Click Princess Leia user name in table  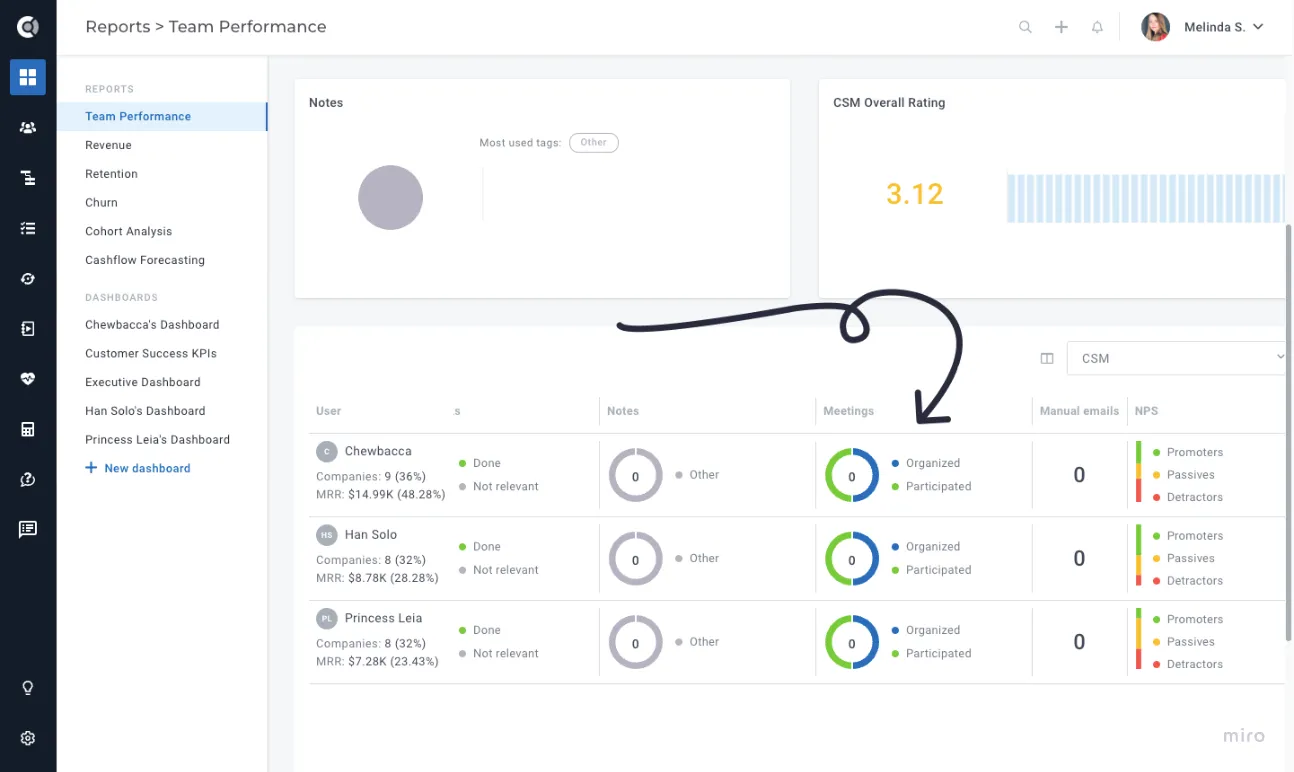coord(384,618)
